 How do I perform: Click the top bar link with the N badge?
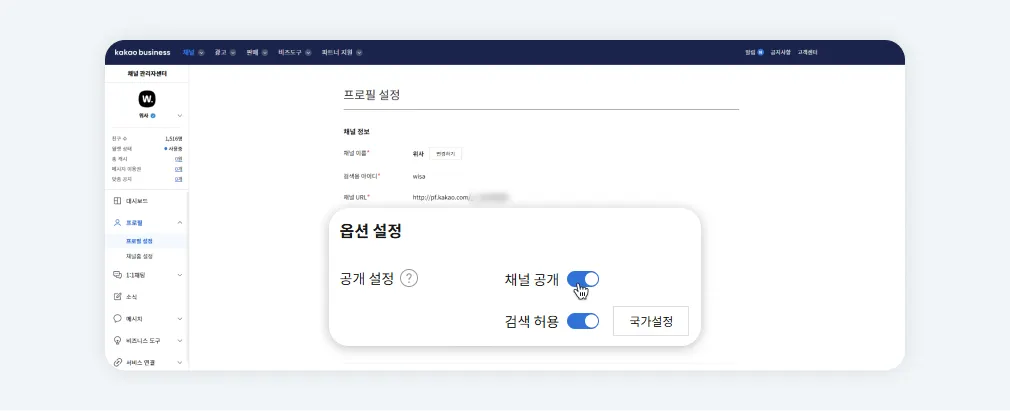(750, 52)
